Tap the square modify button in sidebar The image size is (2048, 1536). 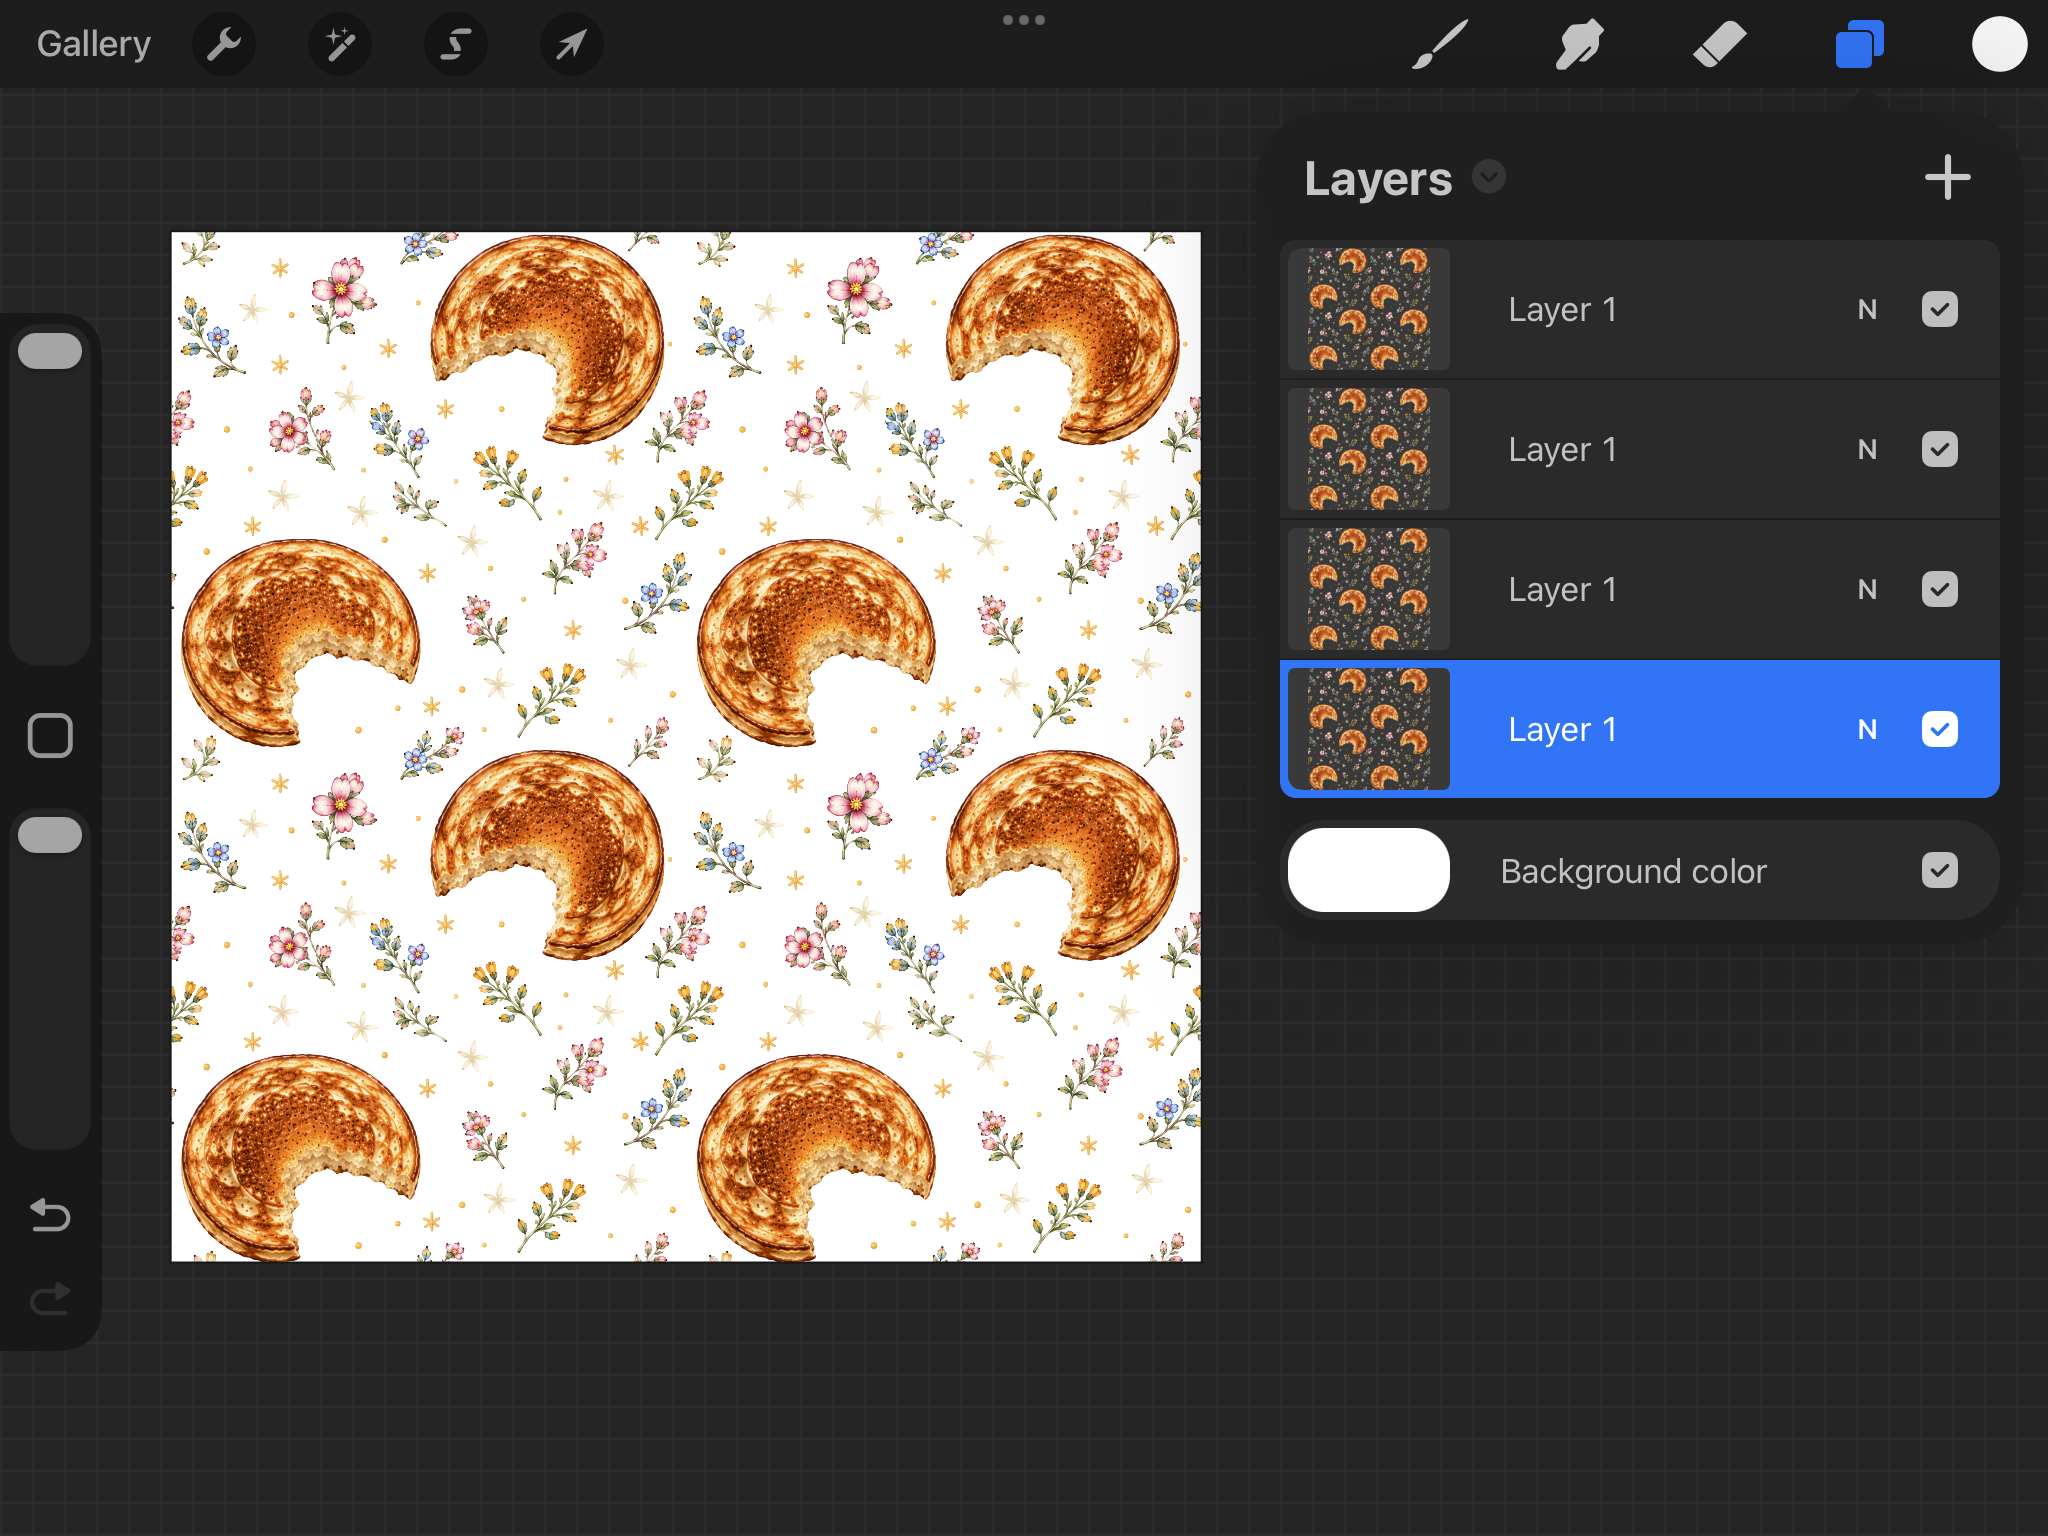tap(50, 736)
